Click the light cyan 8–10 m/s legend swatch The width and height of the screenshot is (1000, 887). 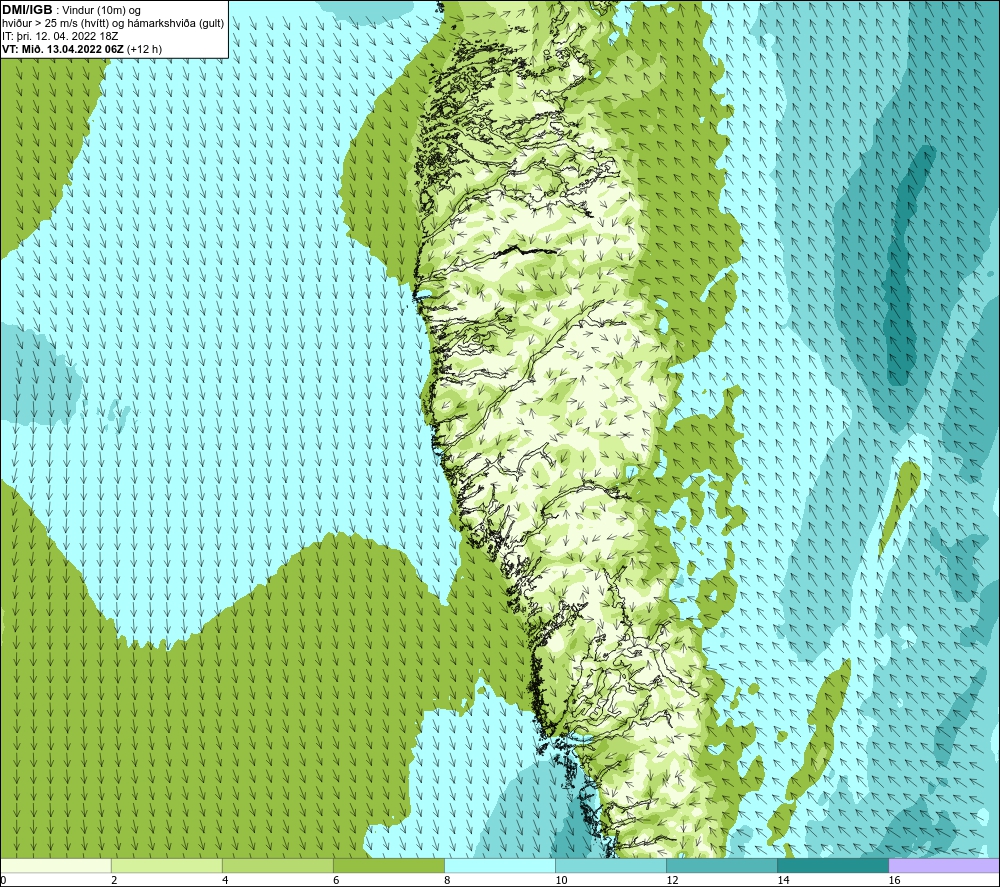click(x=499, y=865)
